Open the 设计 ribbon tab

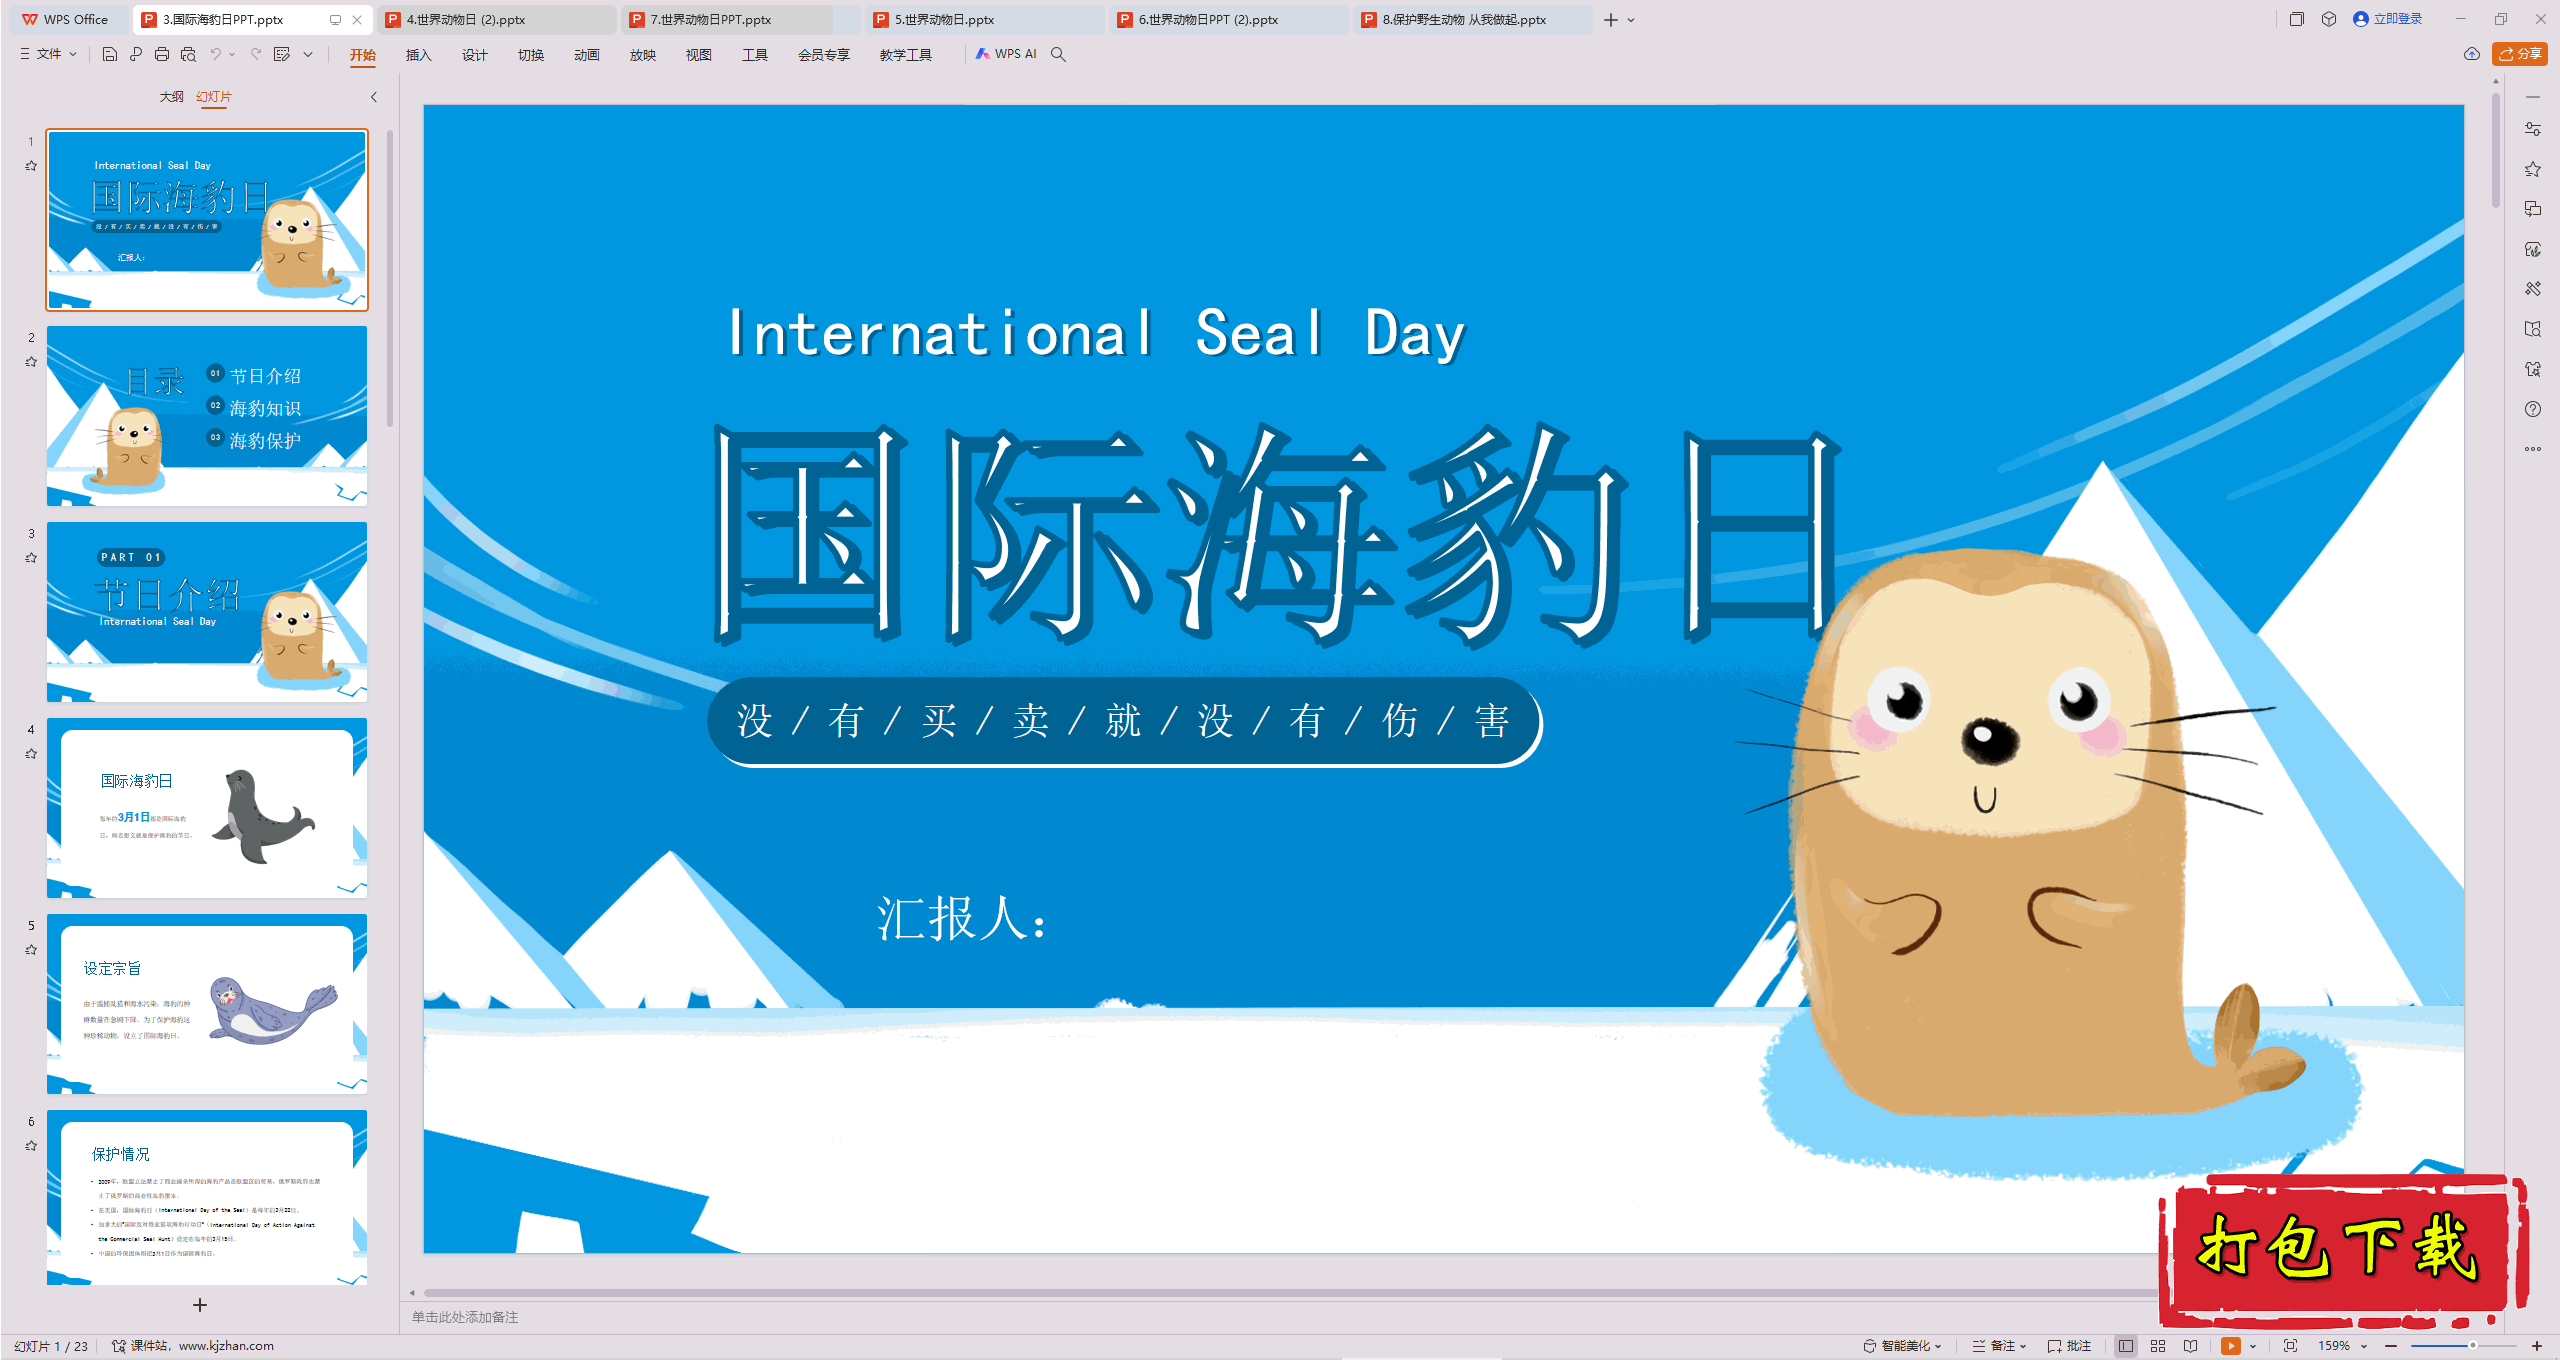(x=474, y=55)
